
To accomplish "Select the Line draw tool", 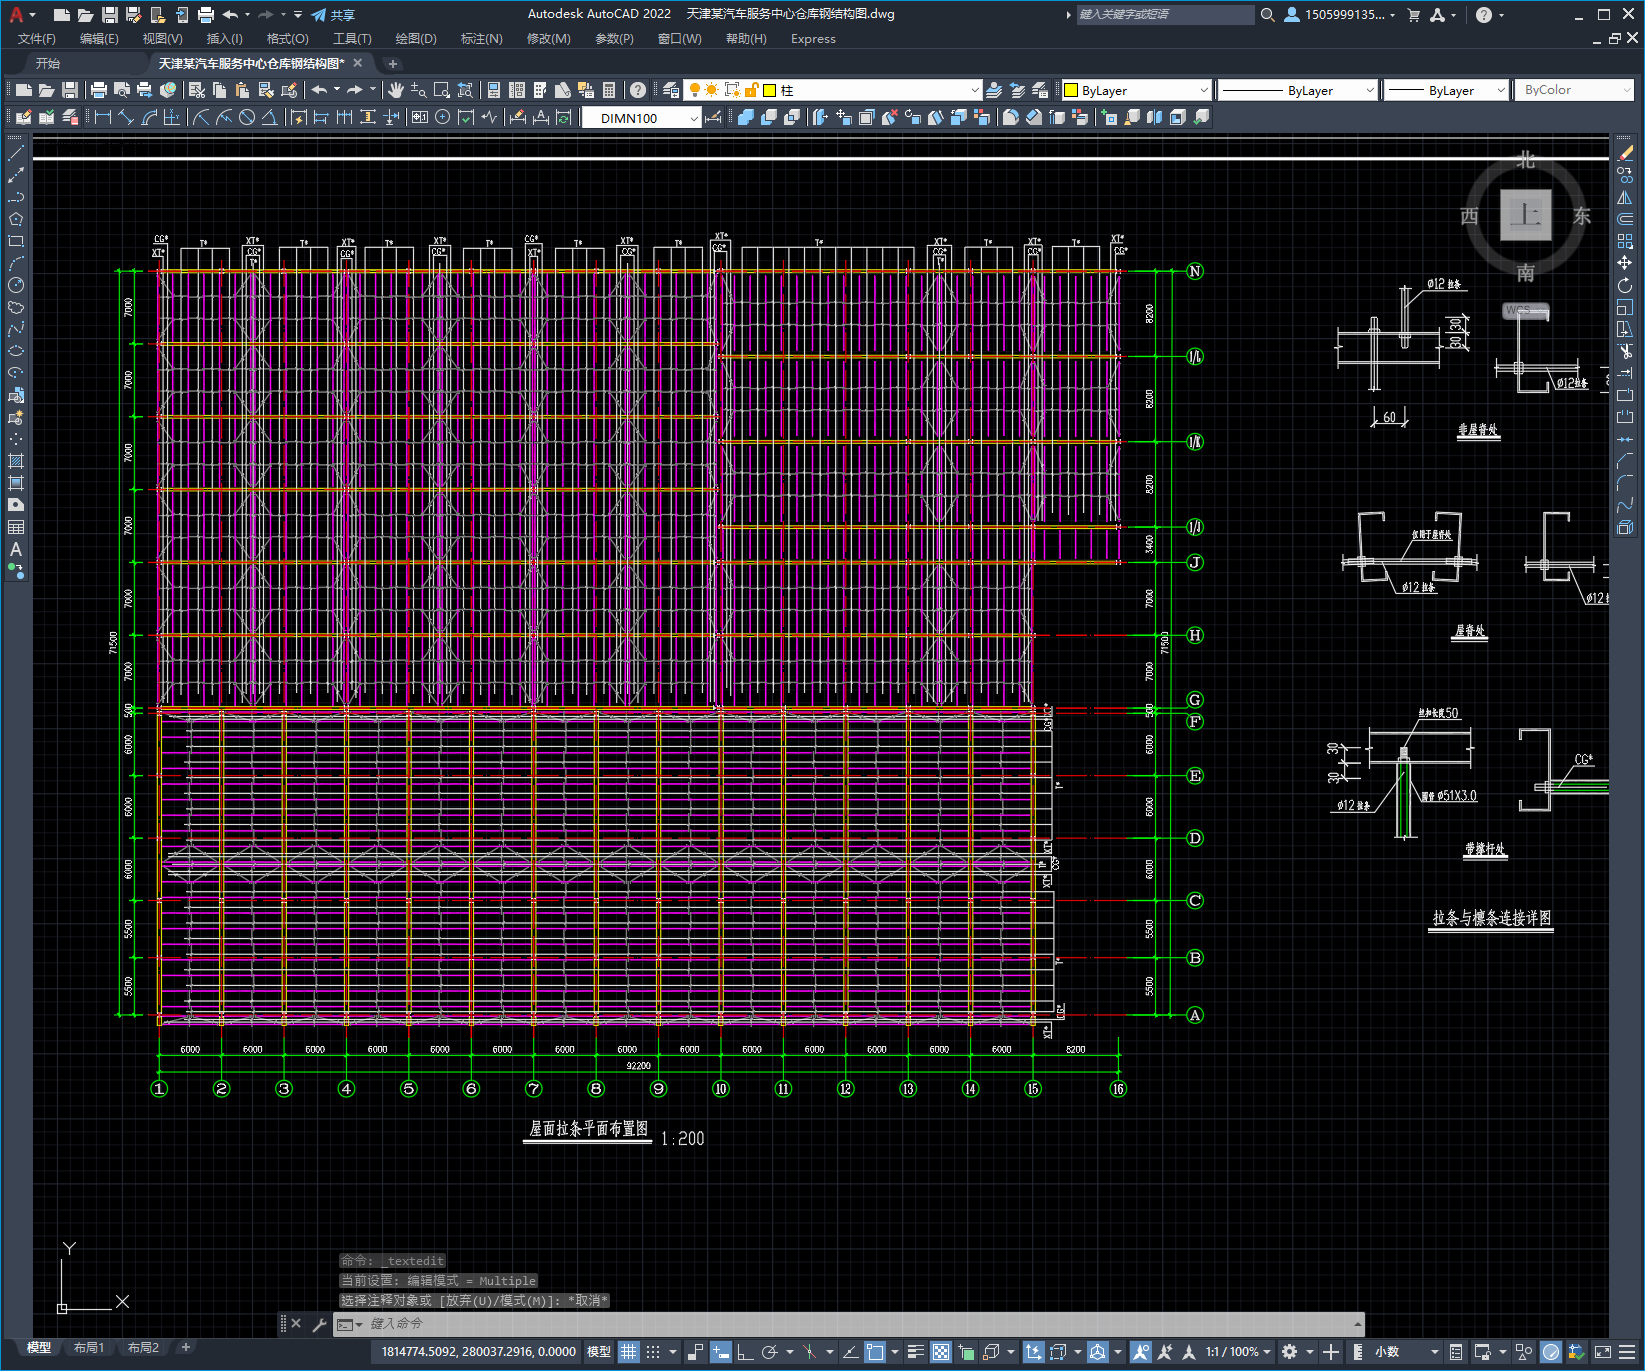I will 16,153.
